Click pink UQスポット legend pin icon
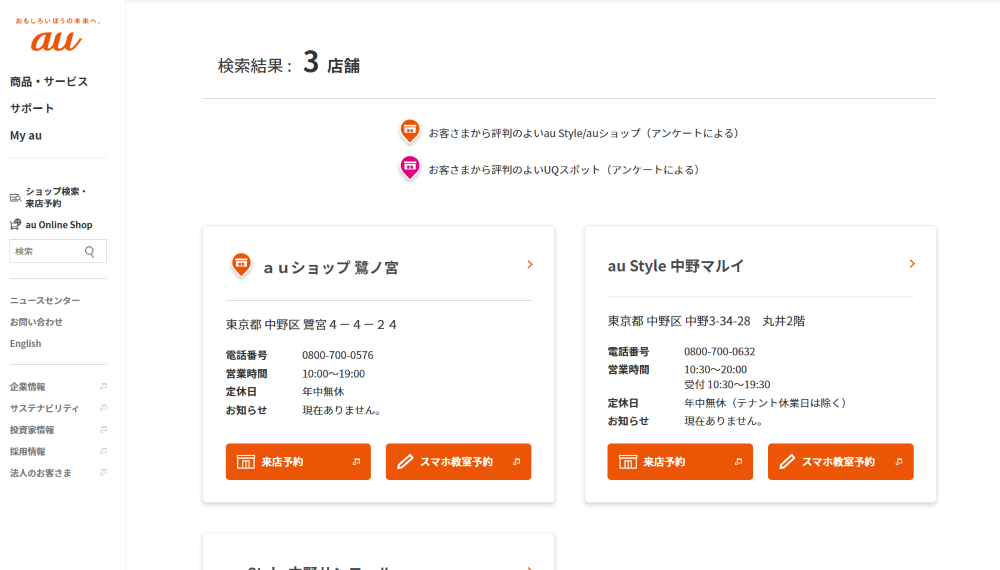 pyautogui.click(x=410, y=168)
